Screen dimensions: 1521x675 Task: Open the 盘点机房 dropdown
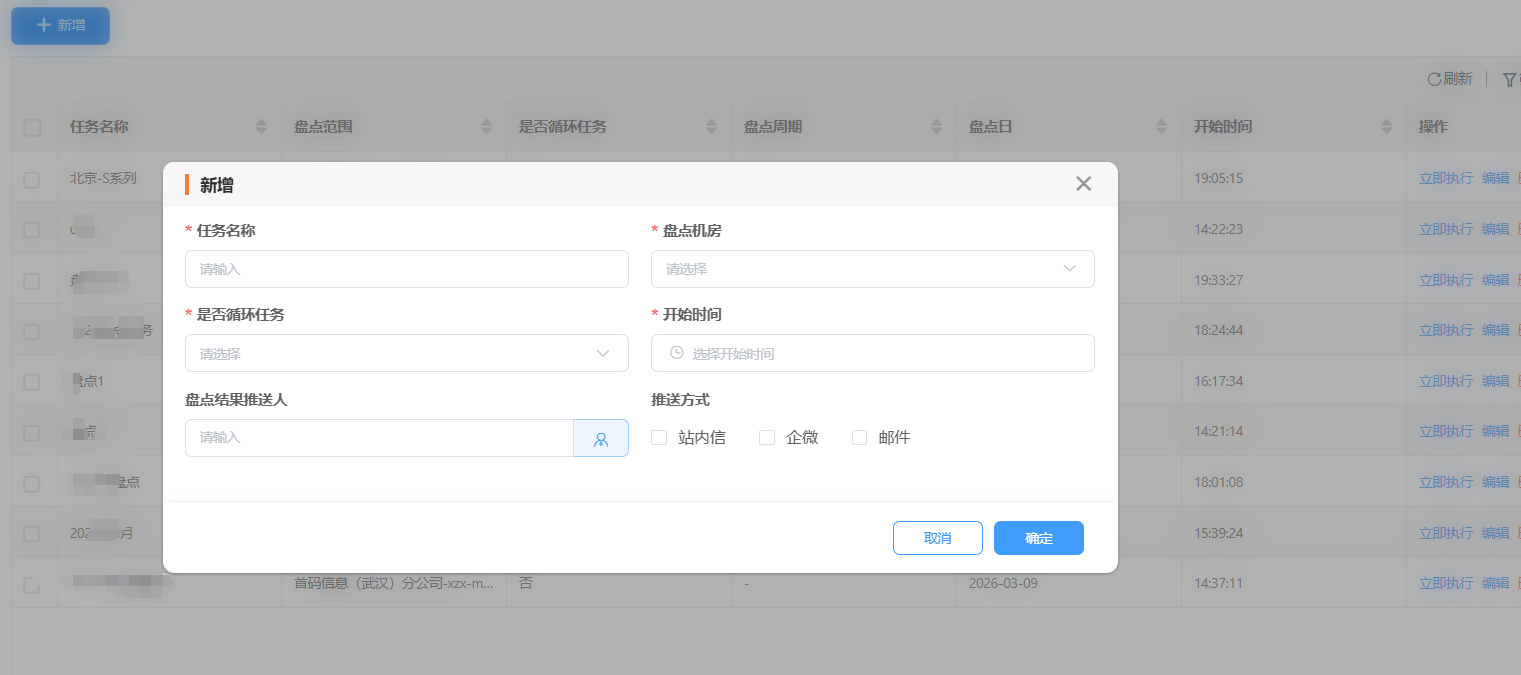tap(872, 269)
